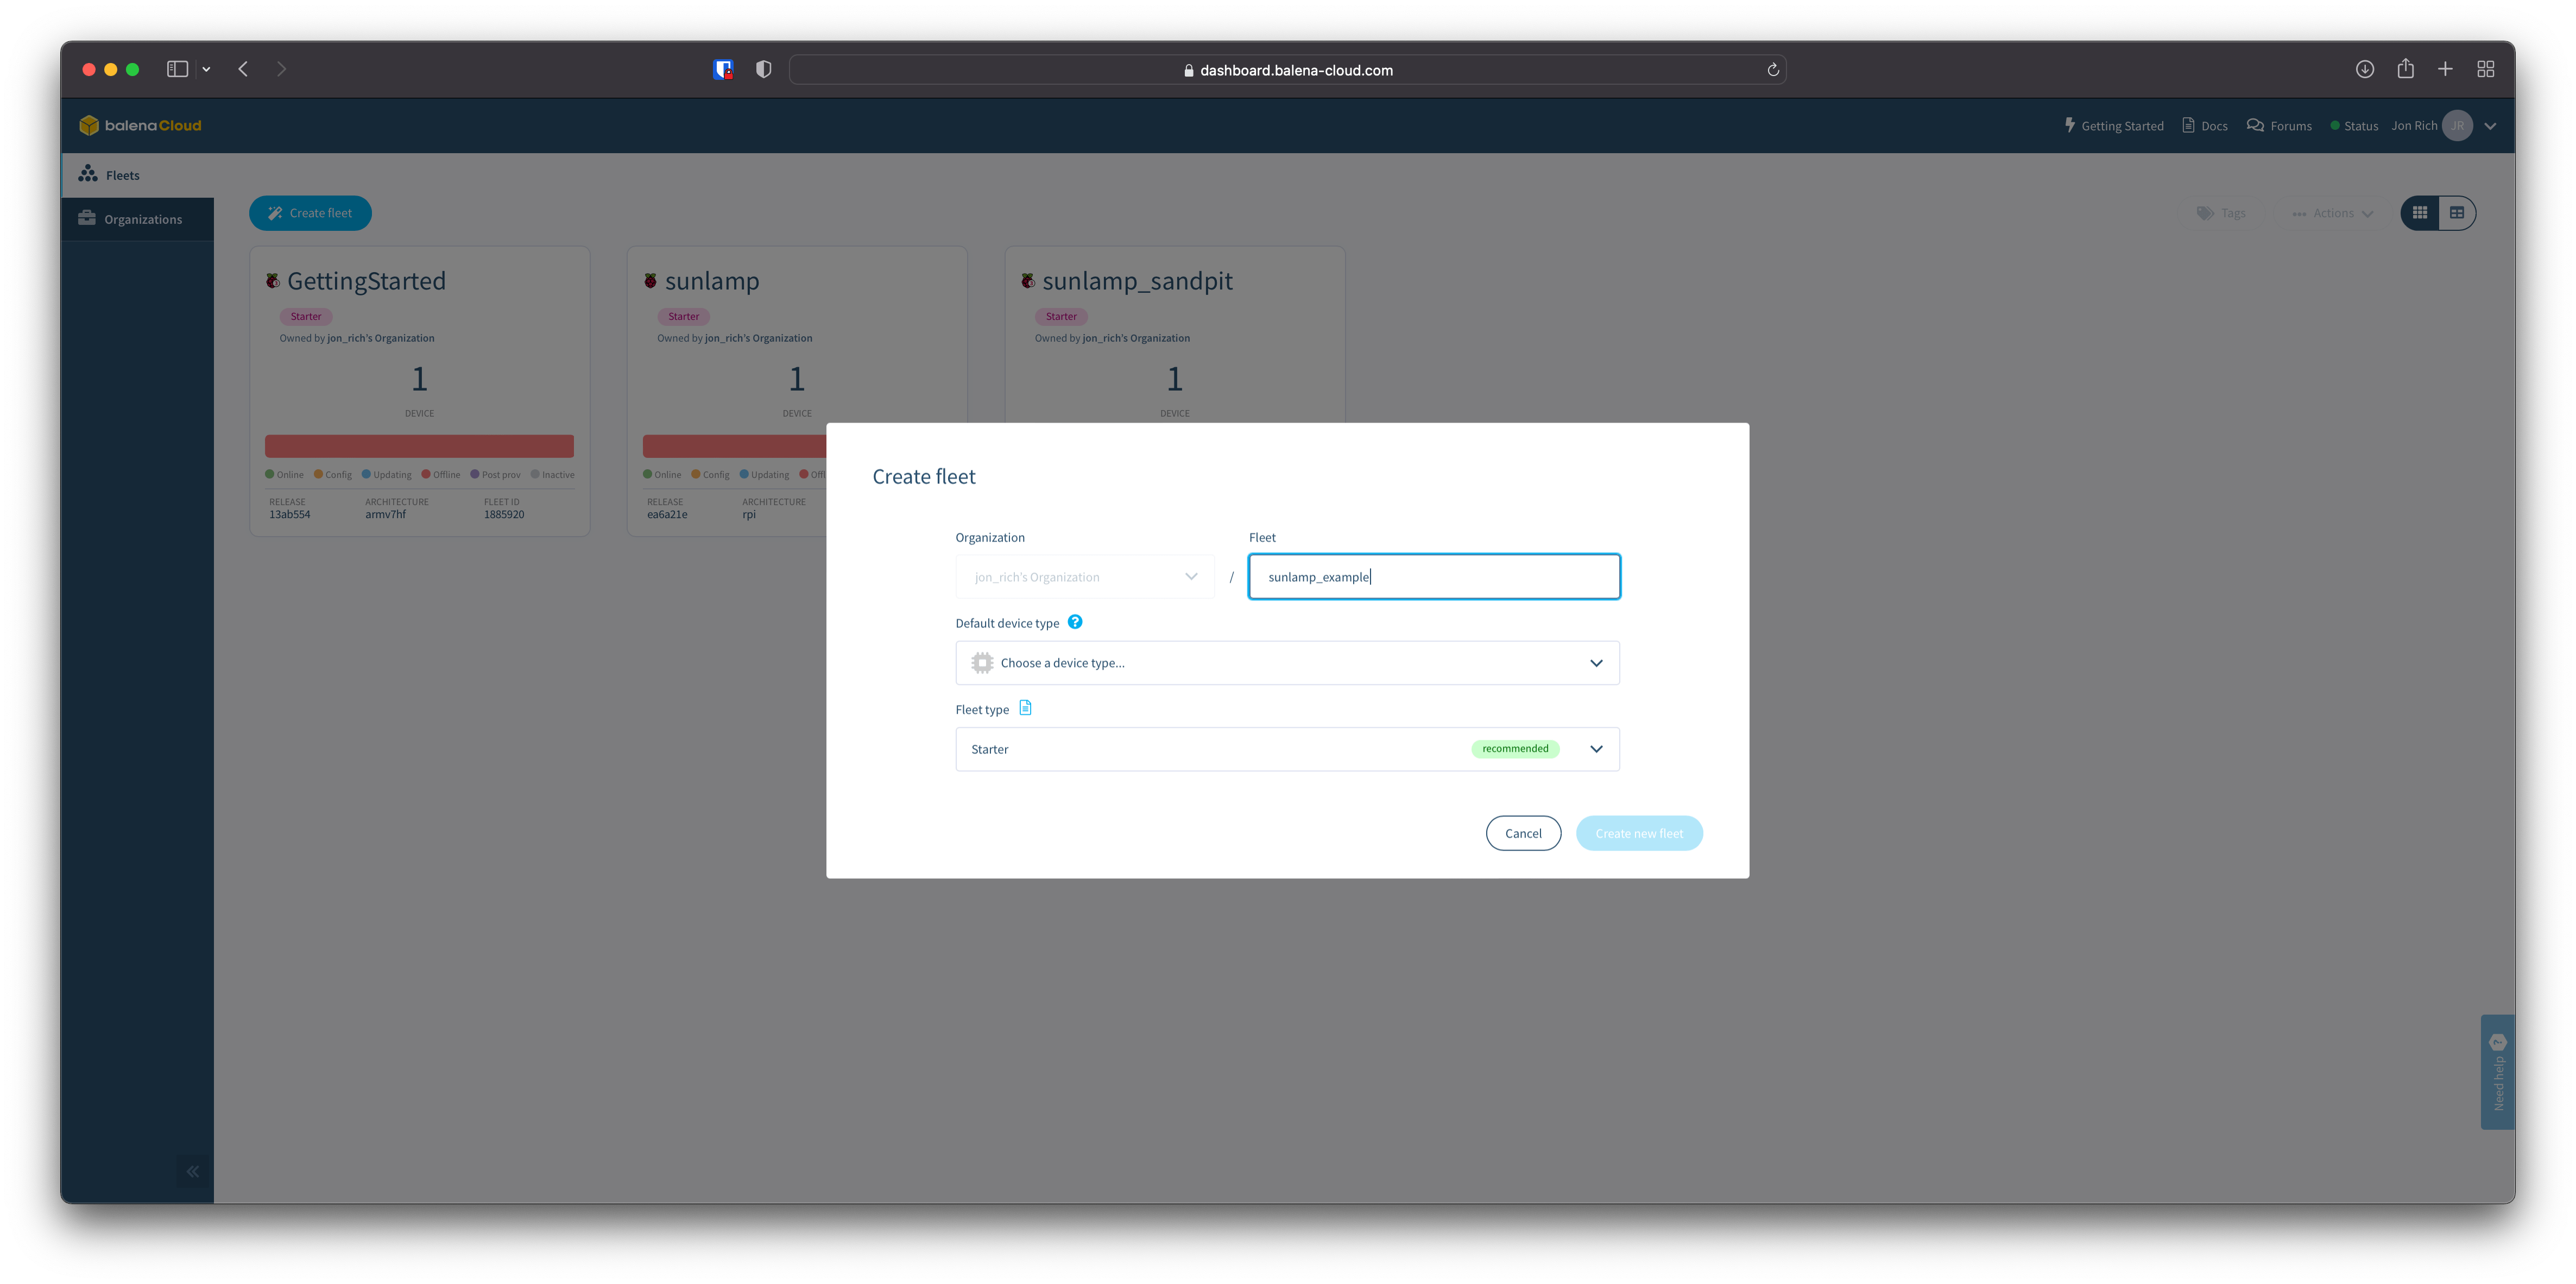This screenshot has height=1284, width=2576.
Task: Open the Fleets panel via its sidebar icon
Action: coord(88,174)
